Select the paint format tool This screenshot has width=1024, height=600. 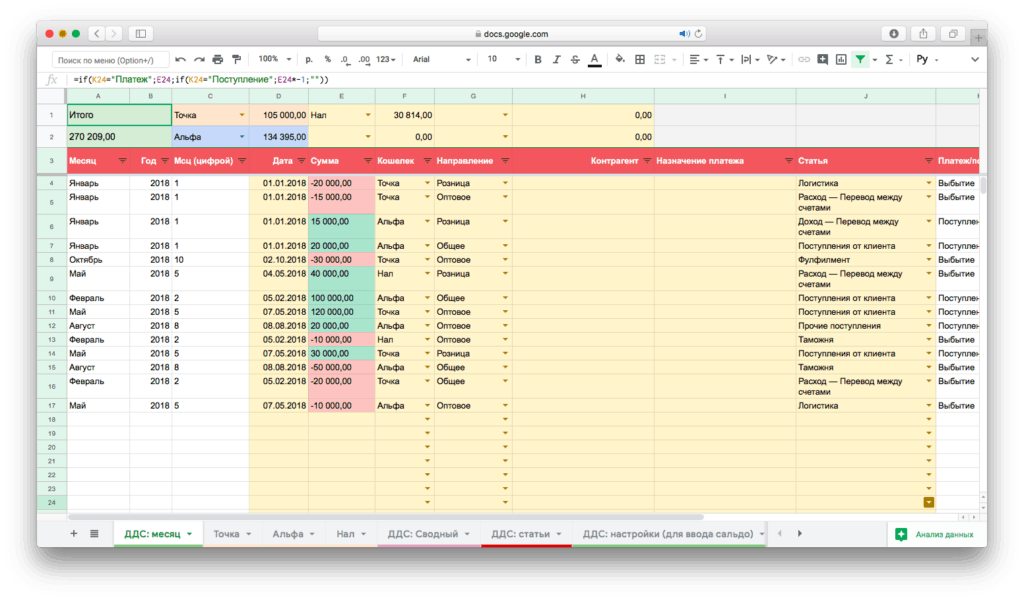coord(236,60)
